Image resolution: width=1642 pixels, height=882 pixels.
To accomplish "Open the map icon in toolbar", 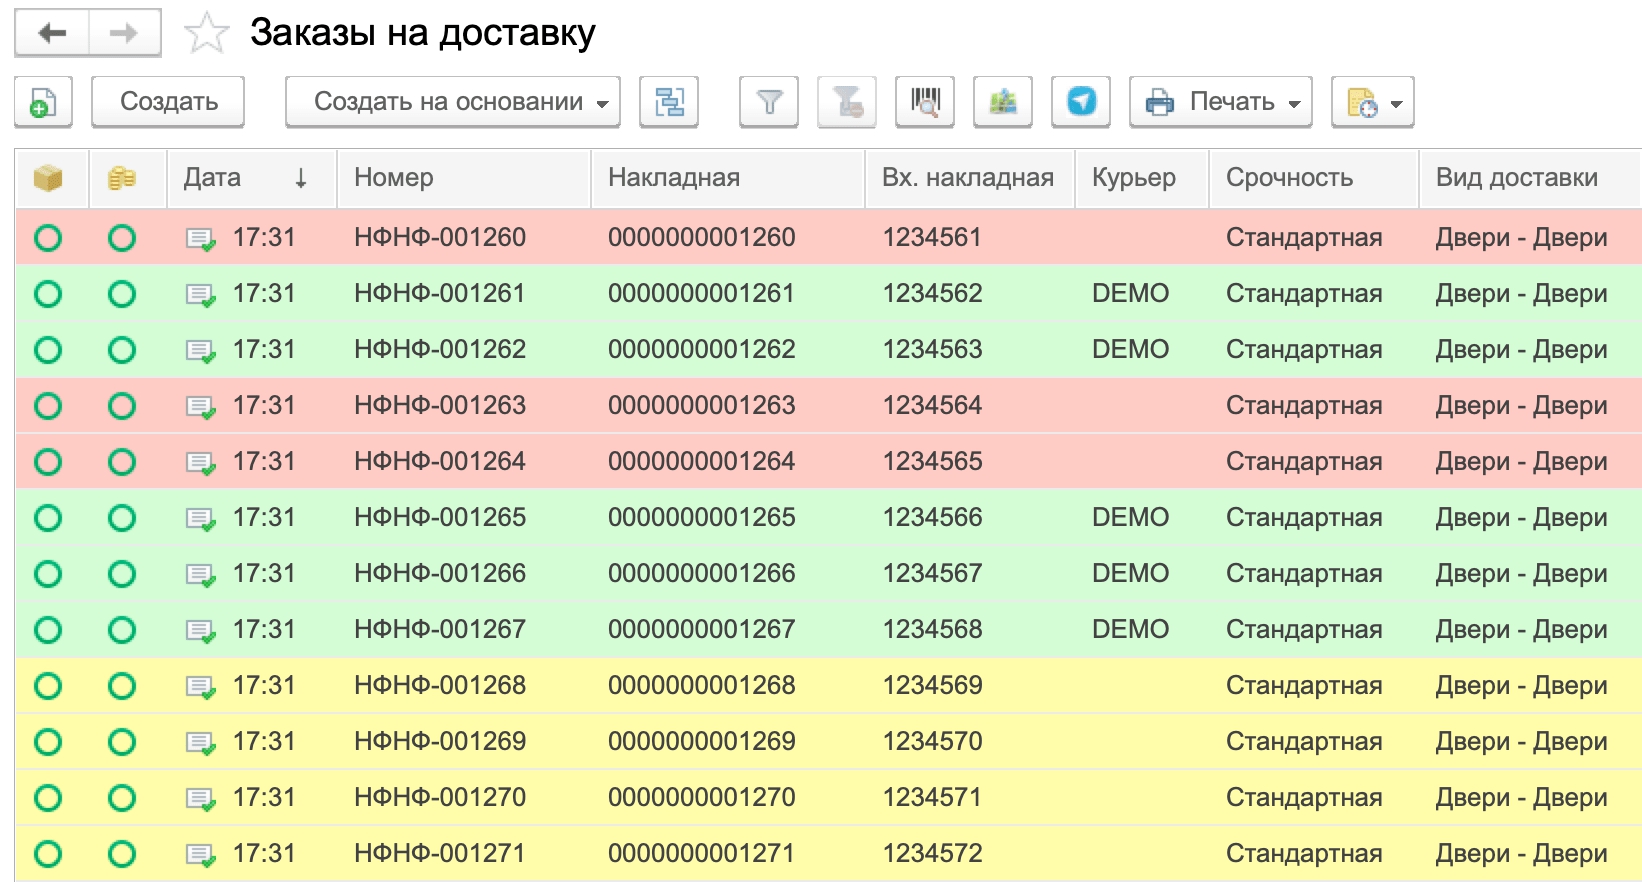I will [1003, 101].
